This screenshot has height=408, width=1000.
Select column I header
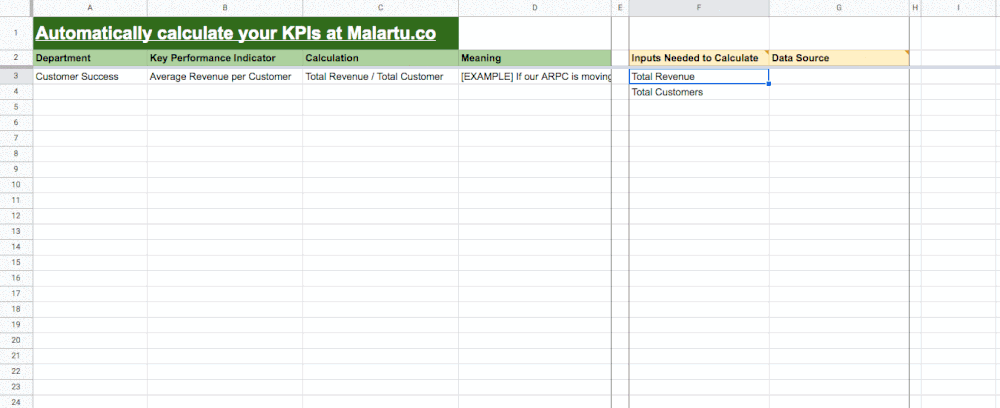tap(959, 8)
